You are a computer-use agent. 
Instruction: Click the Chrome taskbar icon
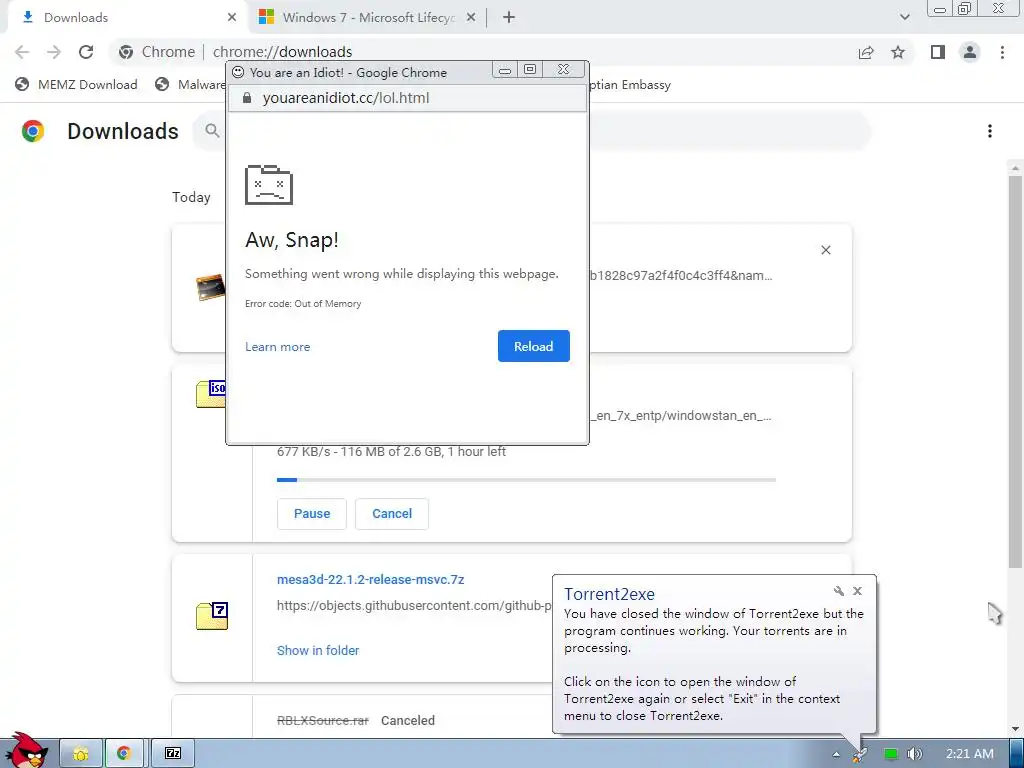pyautogui.click(x=124, y=754)
